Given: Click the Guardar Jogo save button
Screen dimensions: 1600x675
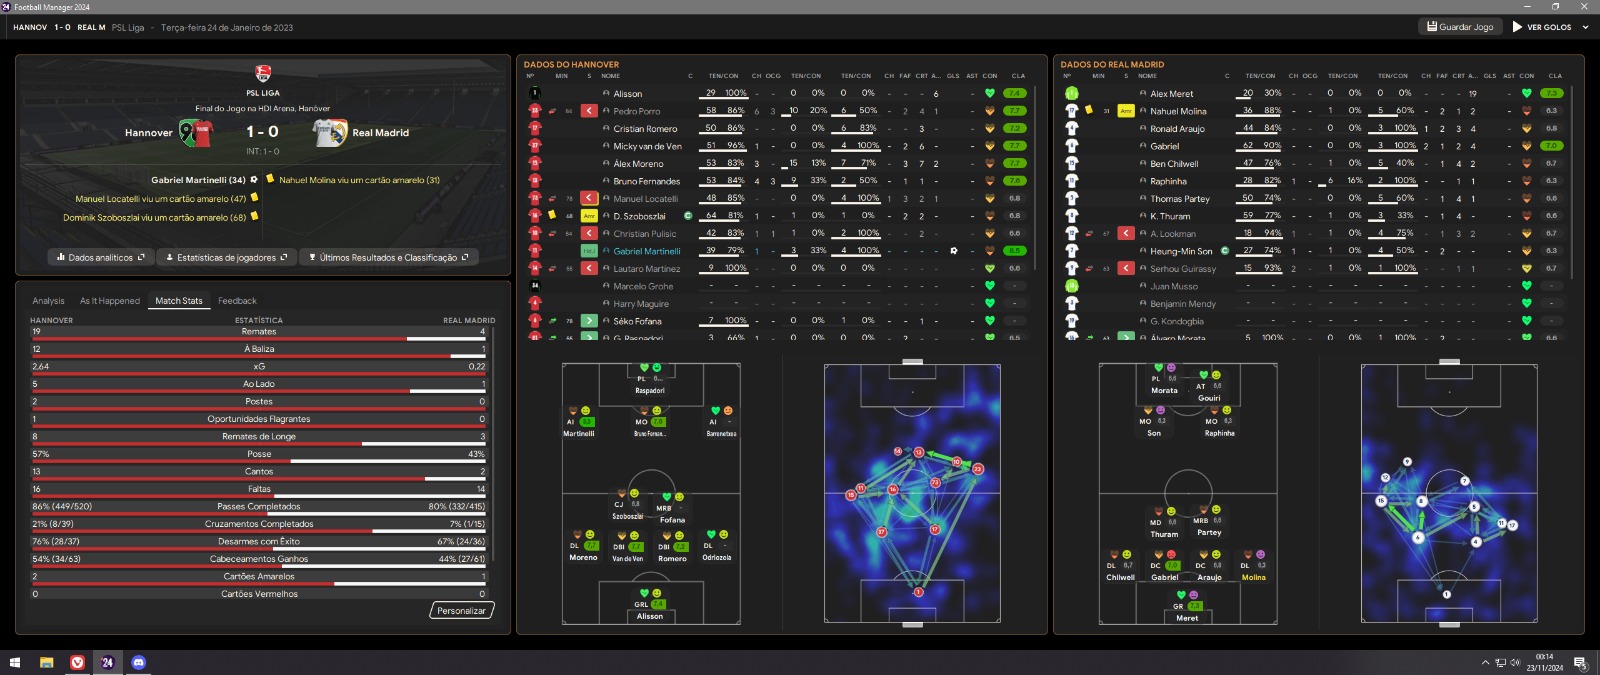Looking at the screenshot, I should coord(1460,27).
